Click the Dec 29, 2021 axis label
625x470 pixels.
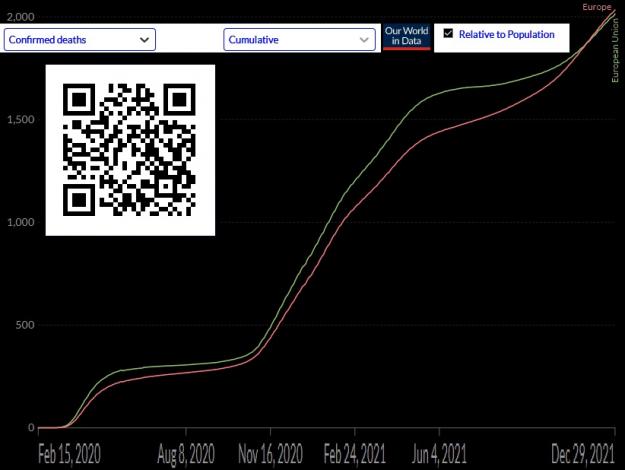tap(583, 454)
